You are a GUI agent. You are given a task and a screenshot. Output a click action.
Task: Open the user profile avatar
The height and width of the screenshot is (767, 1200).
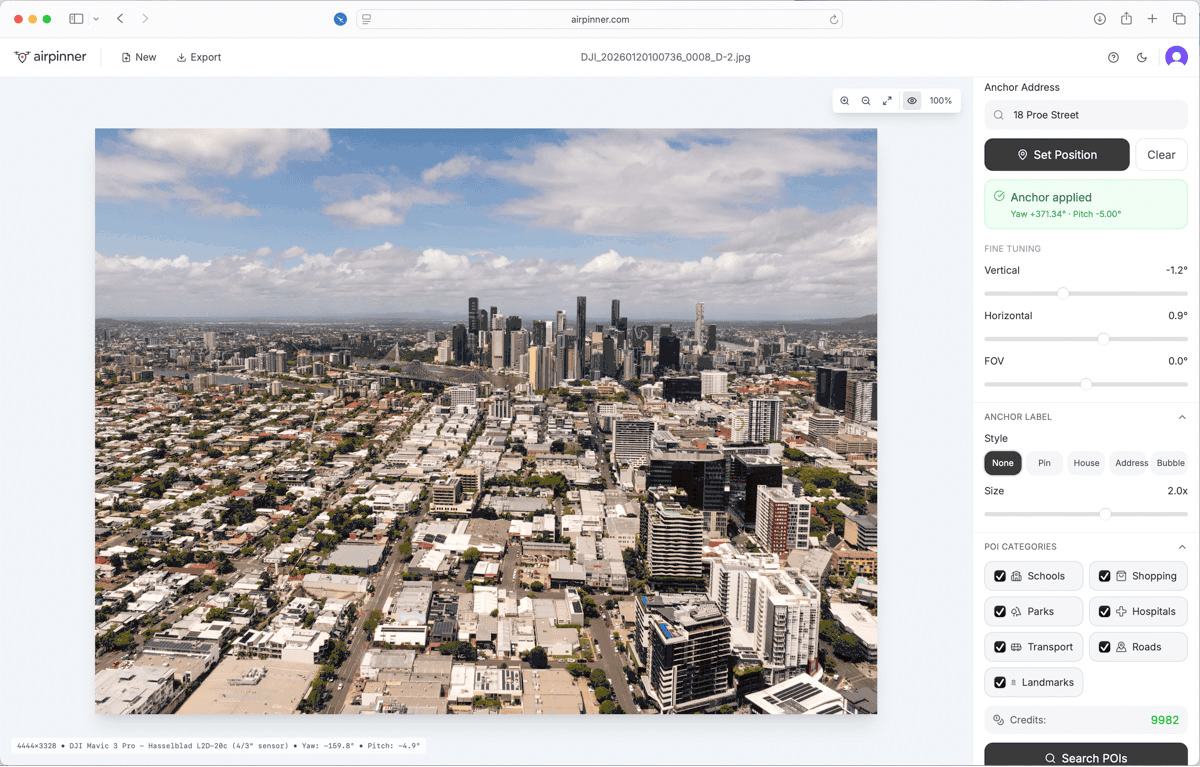pyautogui.click(x=1176, y=58)
